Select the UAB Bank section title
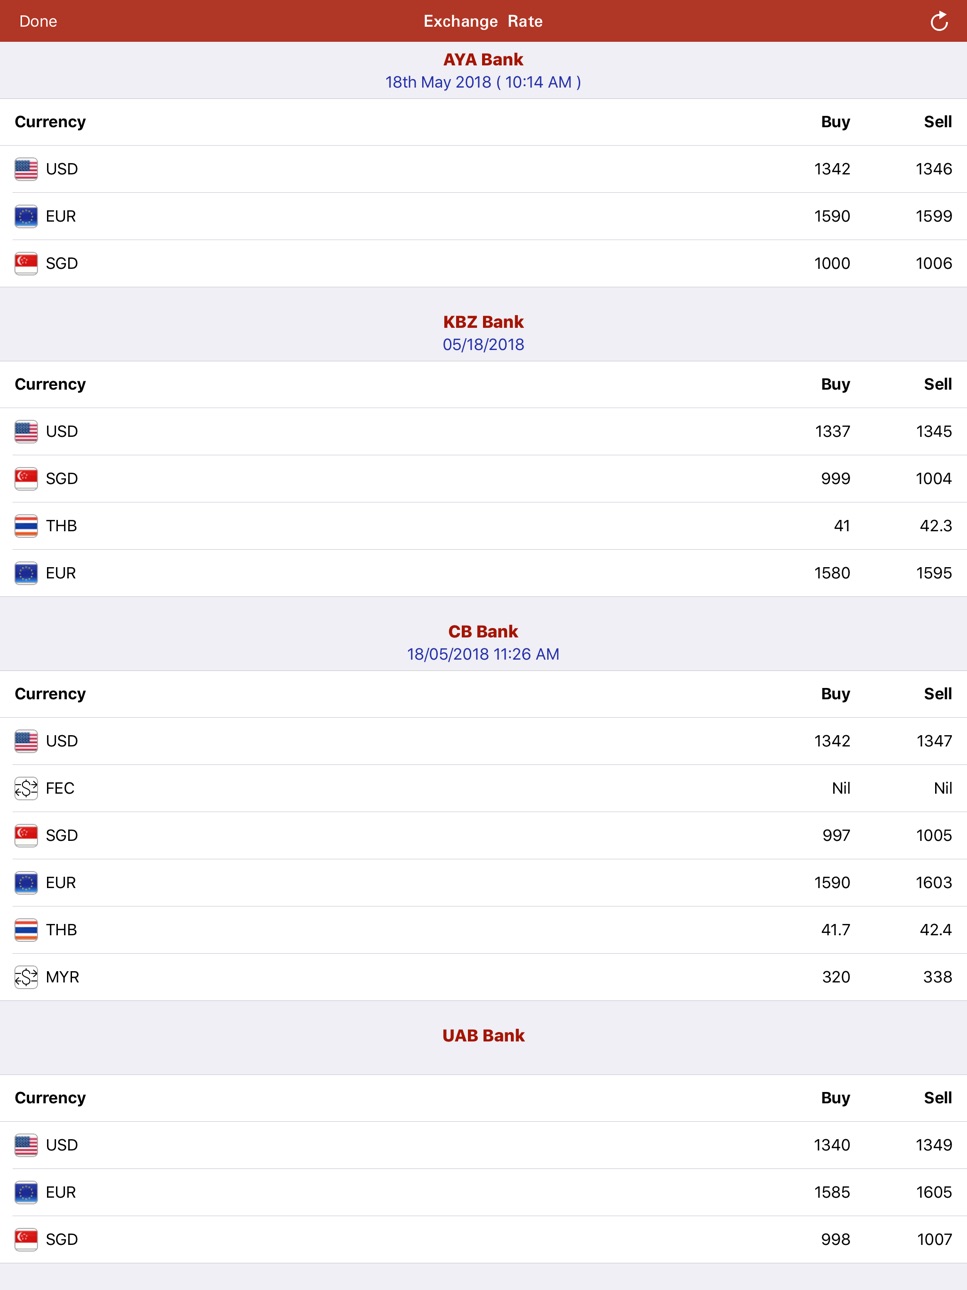This screenshot has width=967, height=1290. coord(483,1036)
